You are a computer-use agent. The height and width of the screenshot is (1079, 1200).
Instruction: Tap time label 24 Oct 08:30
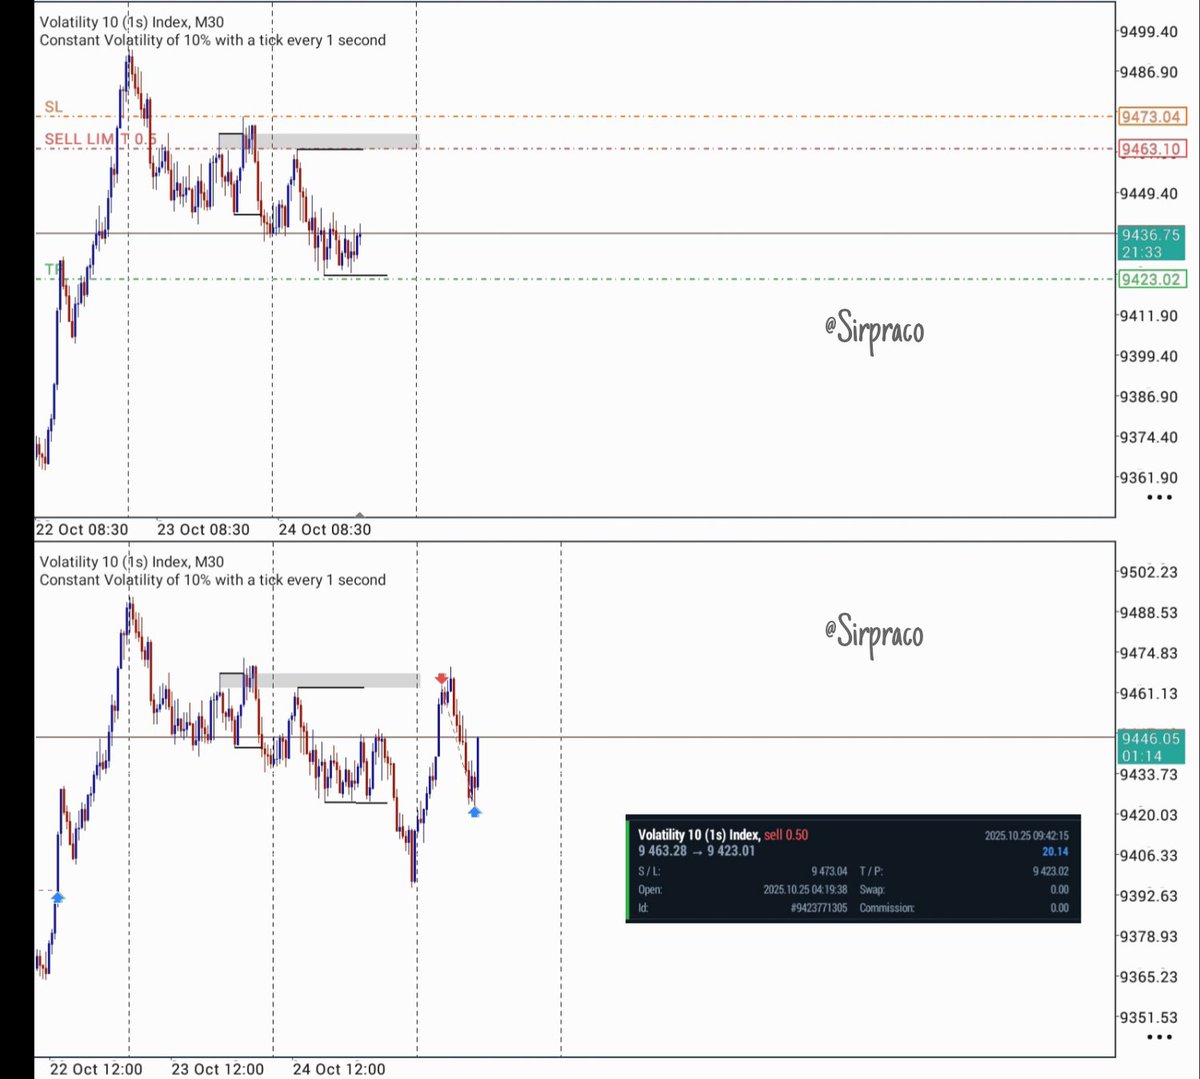(x=324, y=530)
